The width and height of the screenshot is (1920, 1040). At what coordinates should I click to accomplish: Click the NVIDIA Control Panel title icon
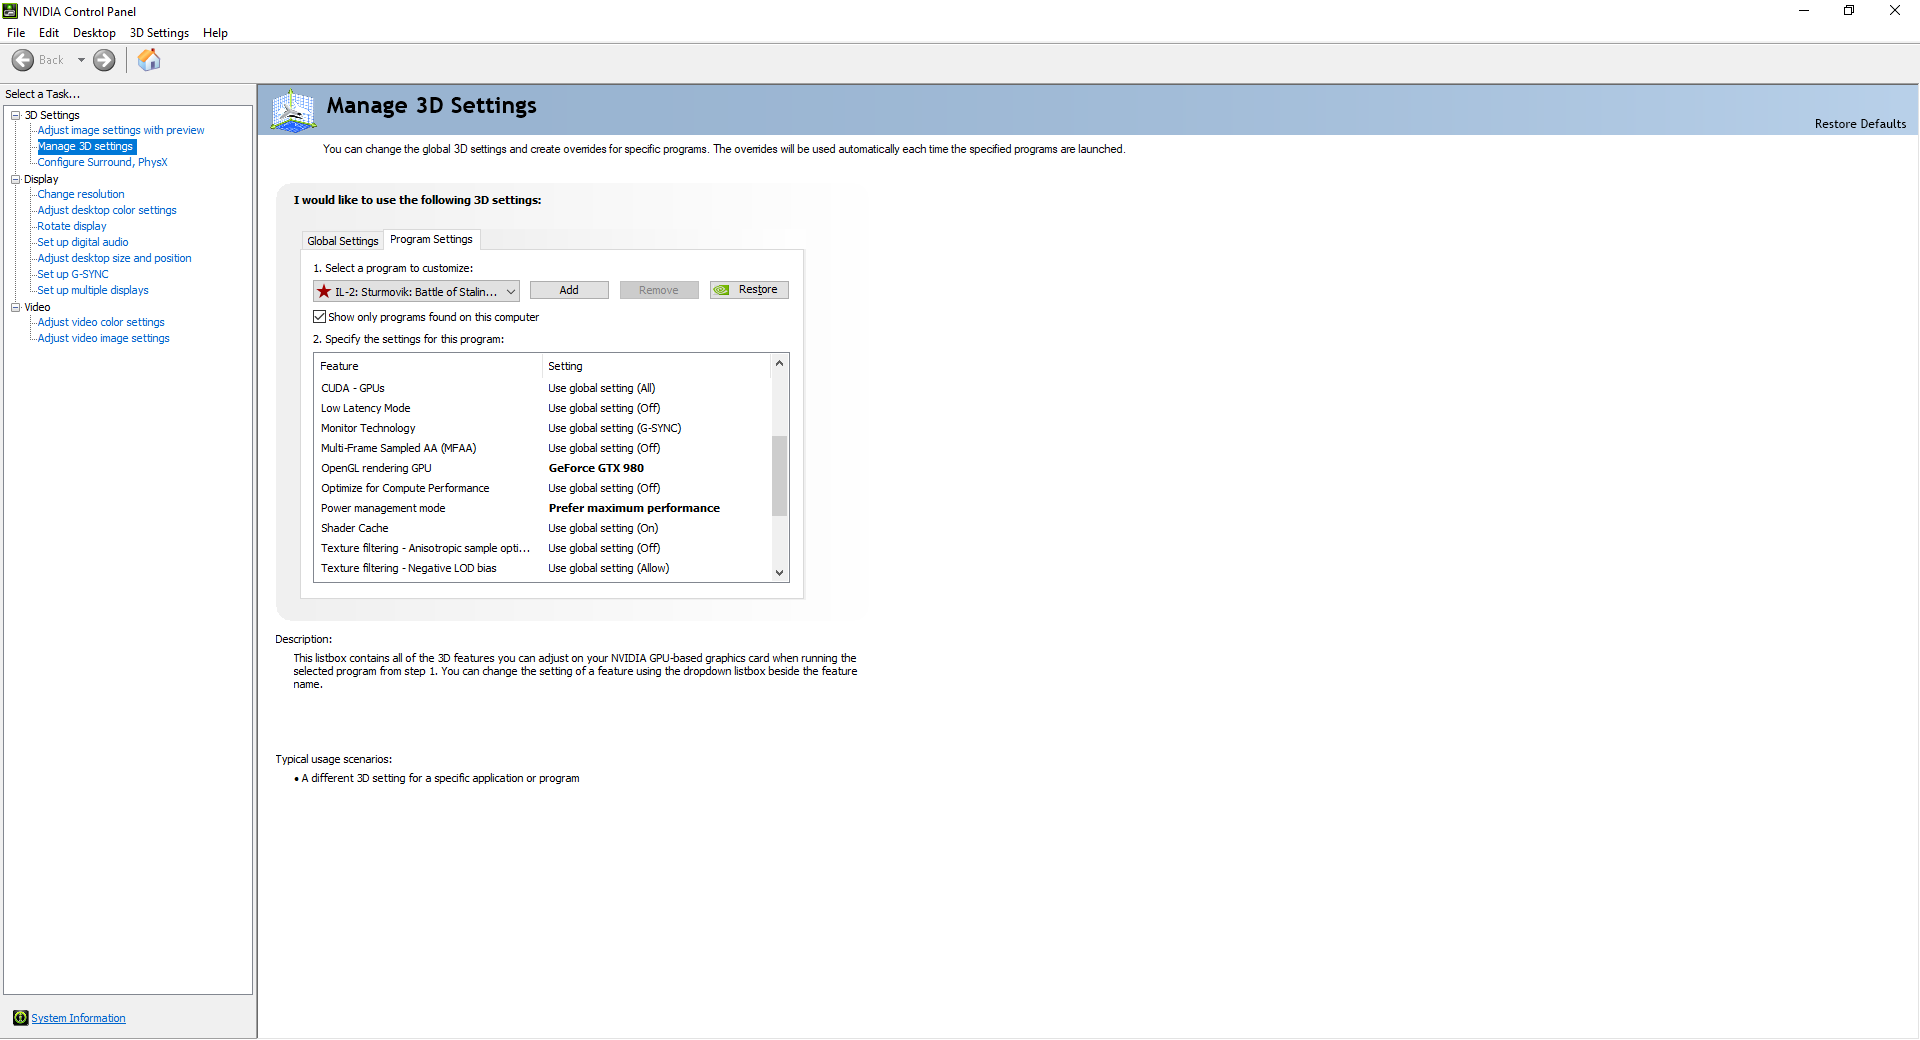point(10,11)
